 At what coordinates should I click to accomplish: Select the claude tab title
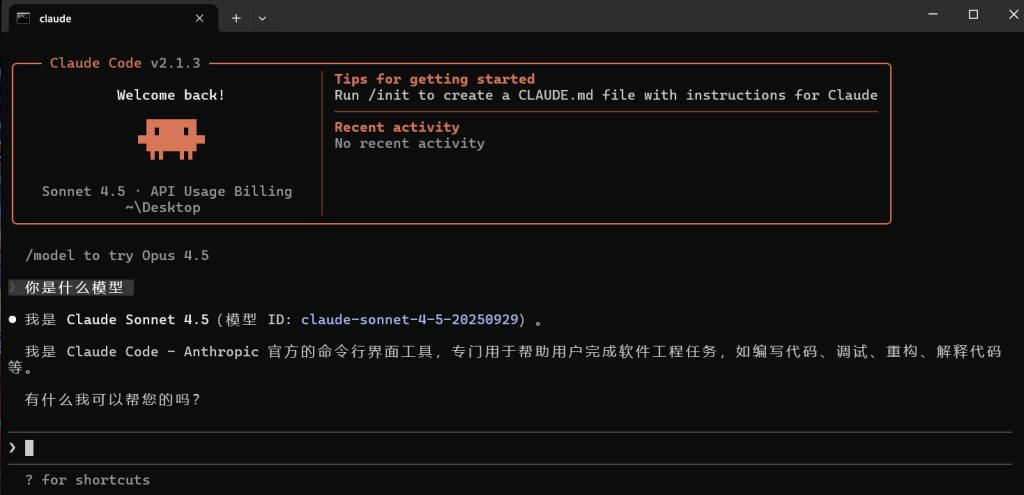(x=55, y=18)
